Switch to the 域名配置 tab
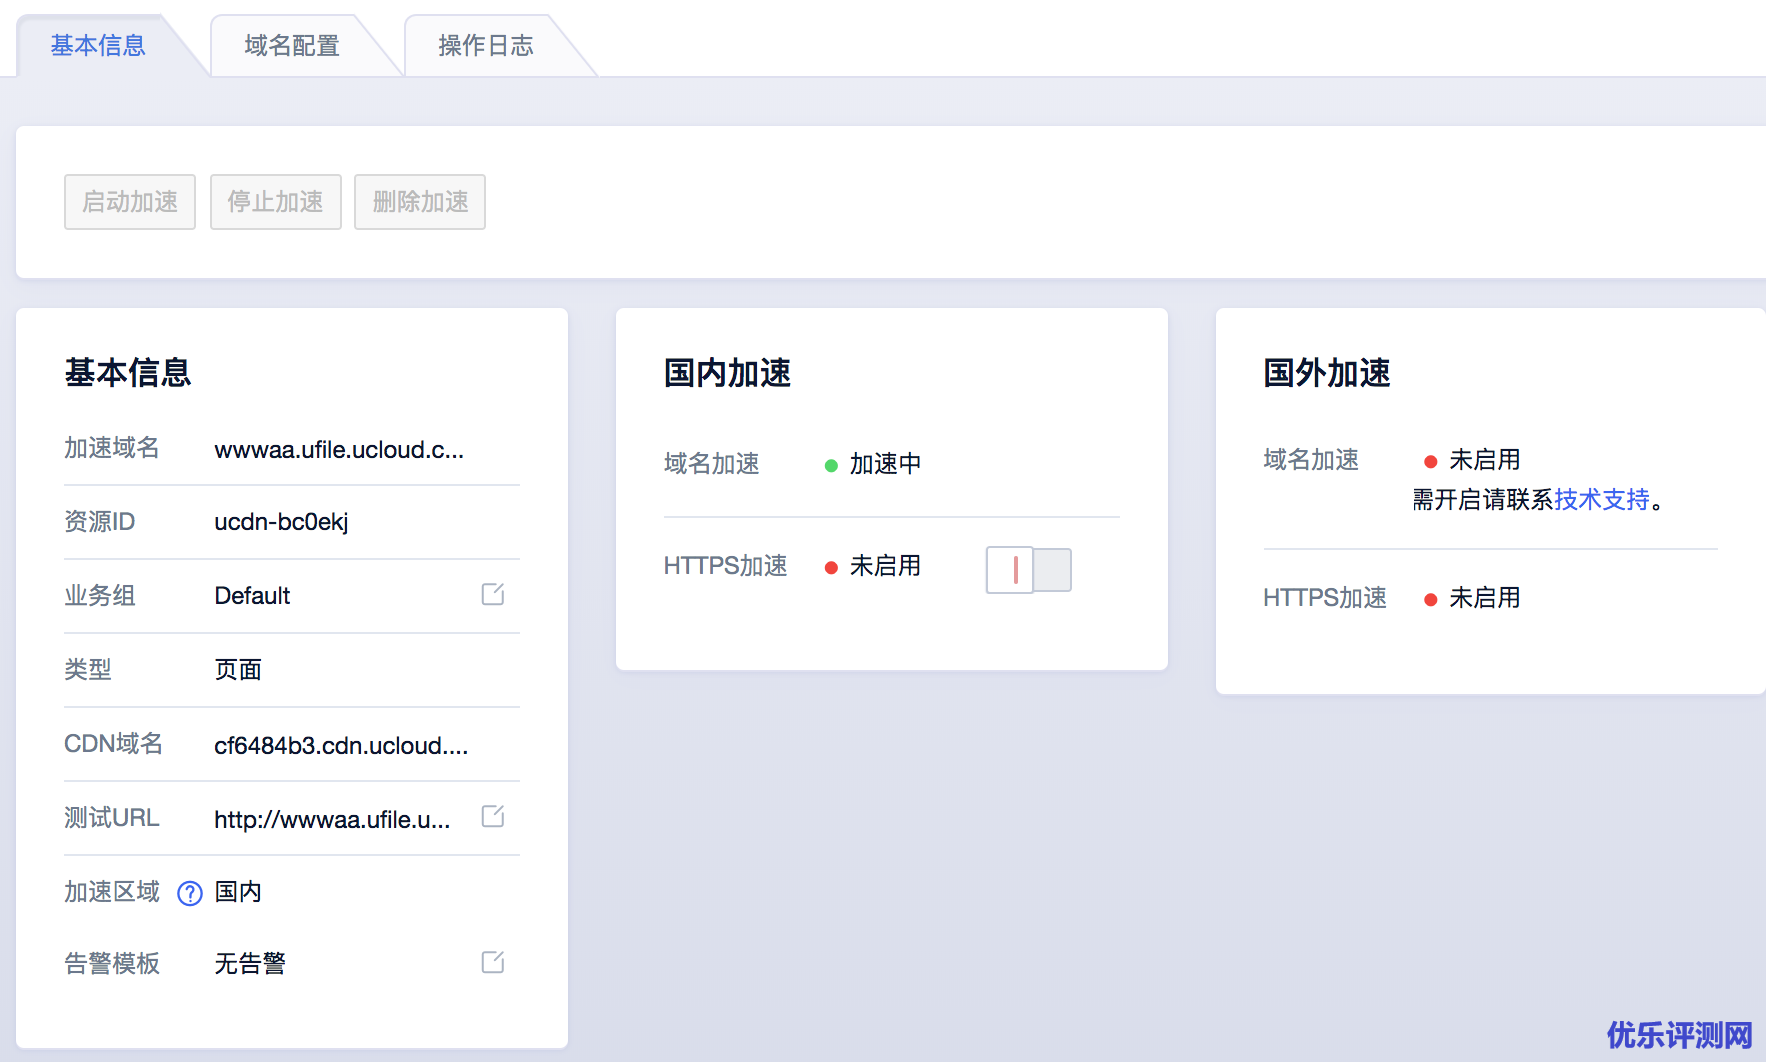The width and height of the screenshot is (1766, 1062). (292, 46)
